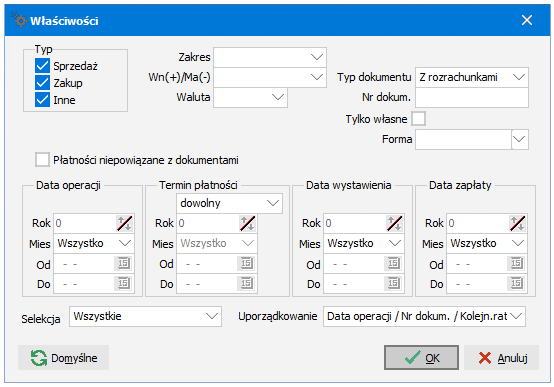Enable Płatności niepowiązane z dokumentami
The height and width of the screenshot is (387, 554).
(42, 160)
